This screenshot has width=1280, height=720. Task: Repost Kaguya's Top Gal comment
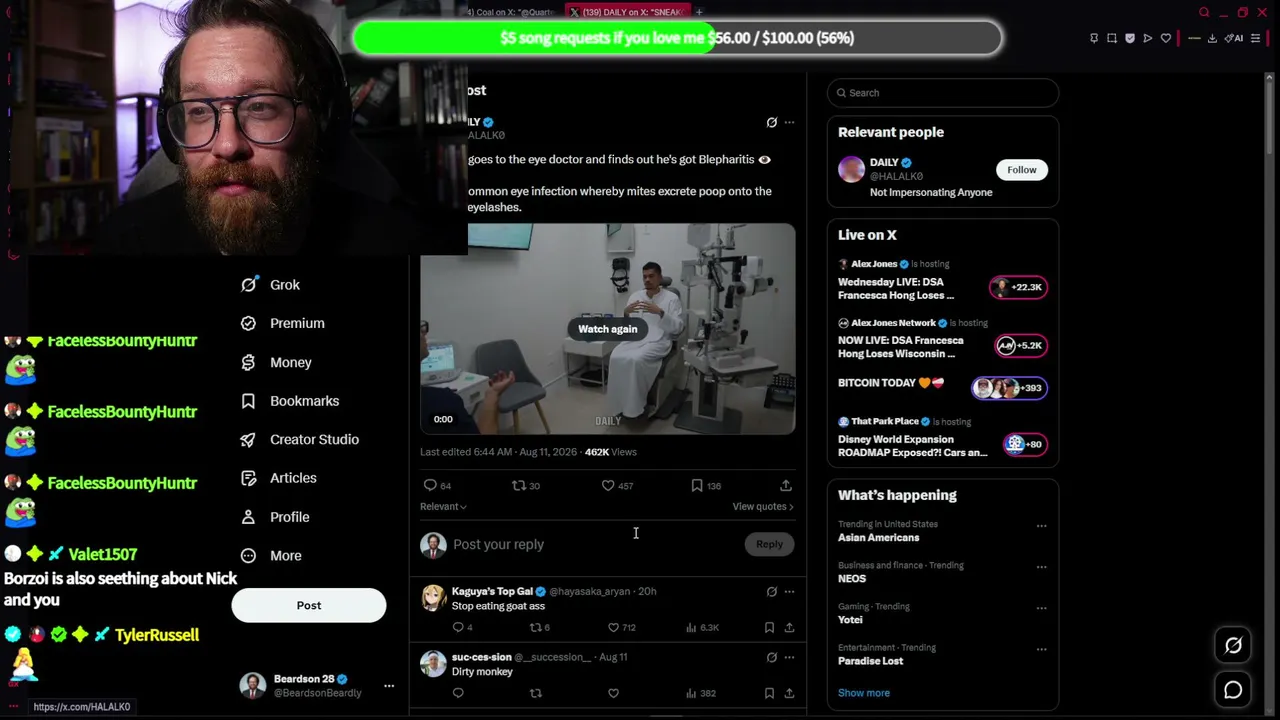click(540, 627)
